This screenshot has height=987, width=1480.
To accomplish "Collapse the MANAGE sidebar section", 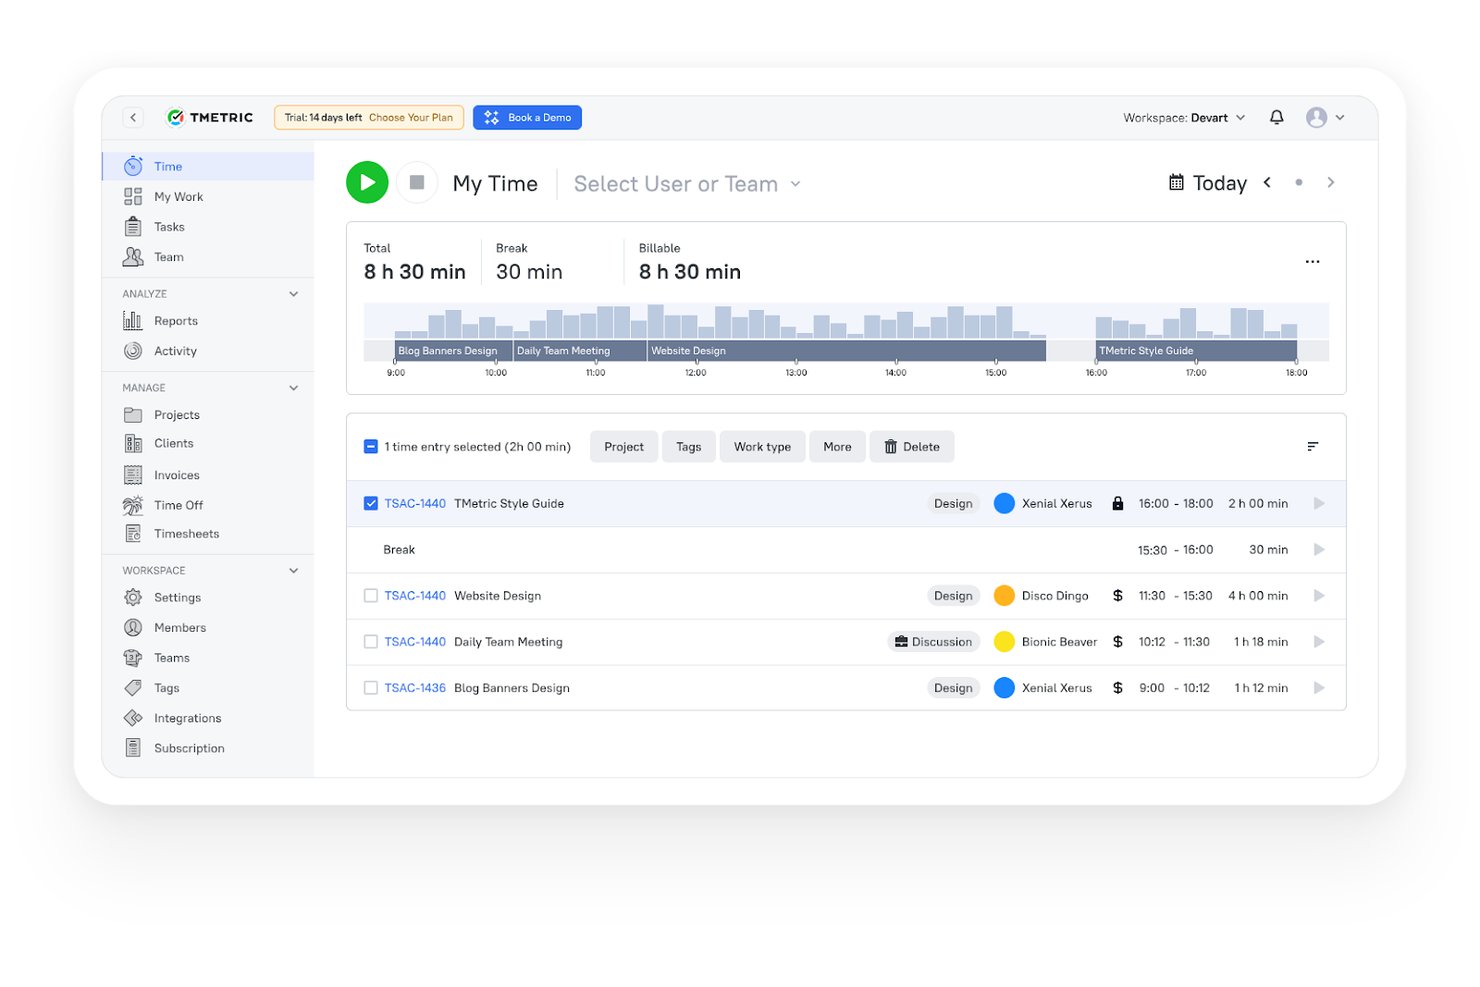I will [x=293, y=388].
